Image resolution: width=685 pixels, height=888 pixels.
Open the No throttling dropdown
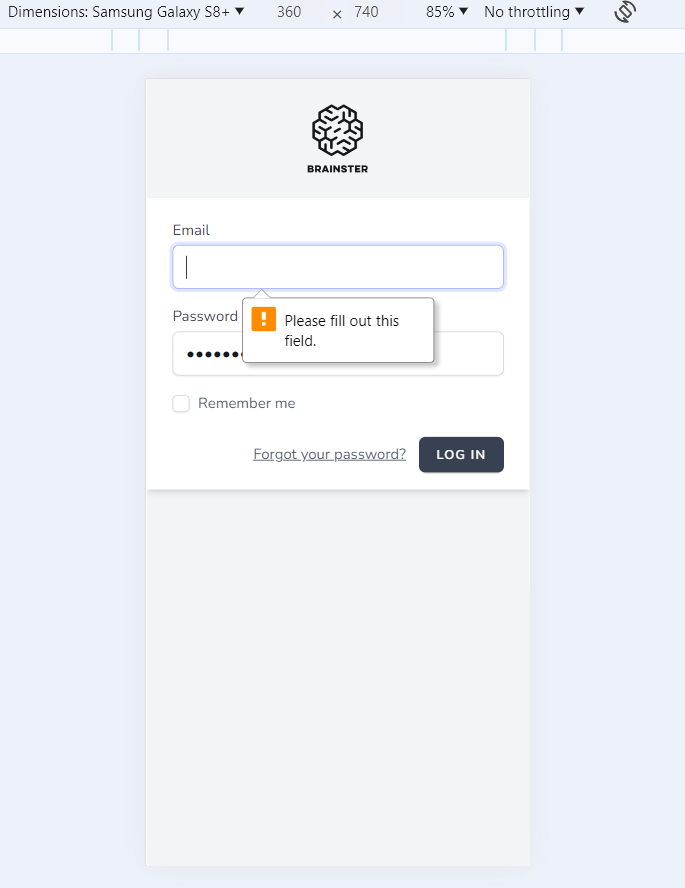point(534,12)
